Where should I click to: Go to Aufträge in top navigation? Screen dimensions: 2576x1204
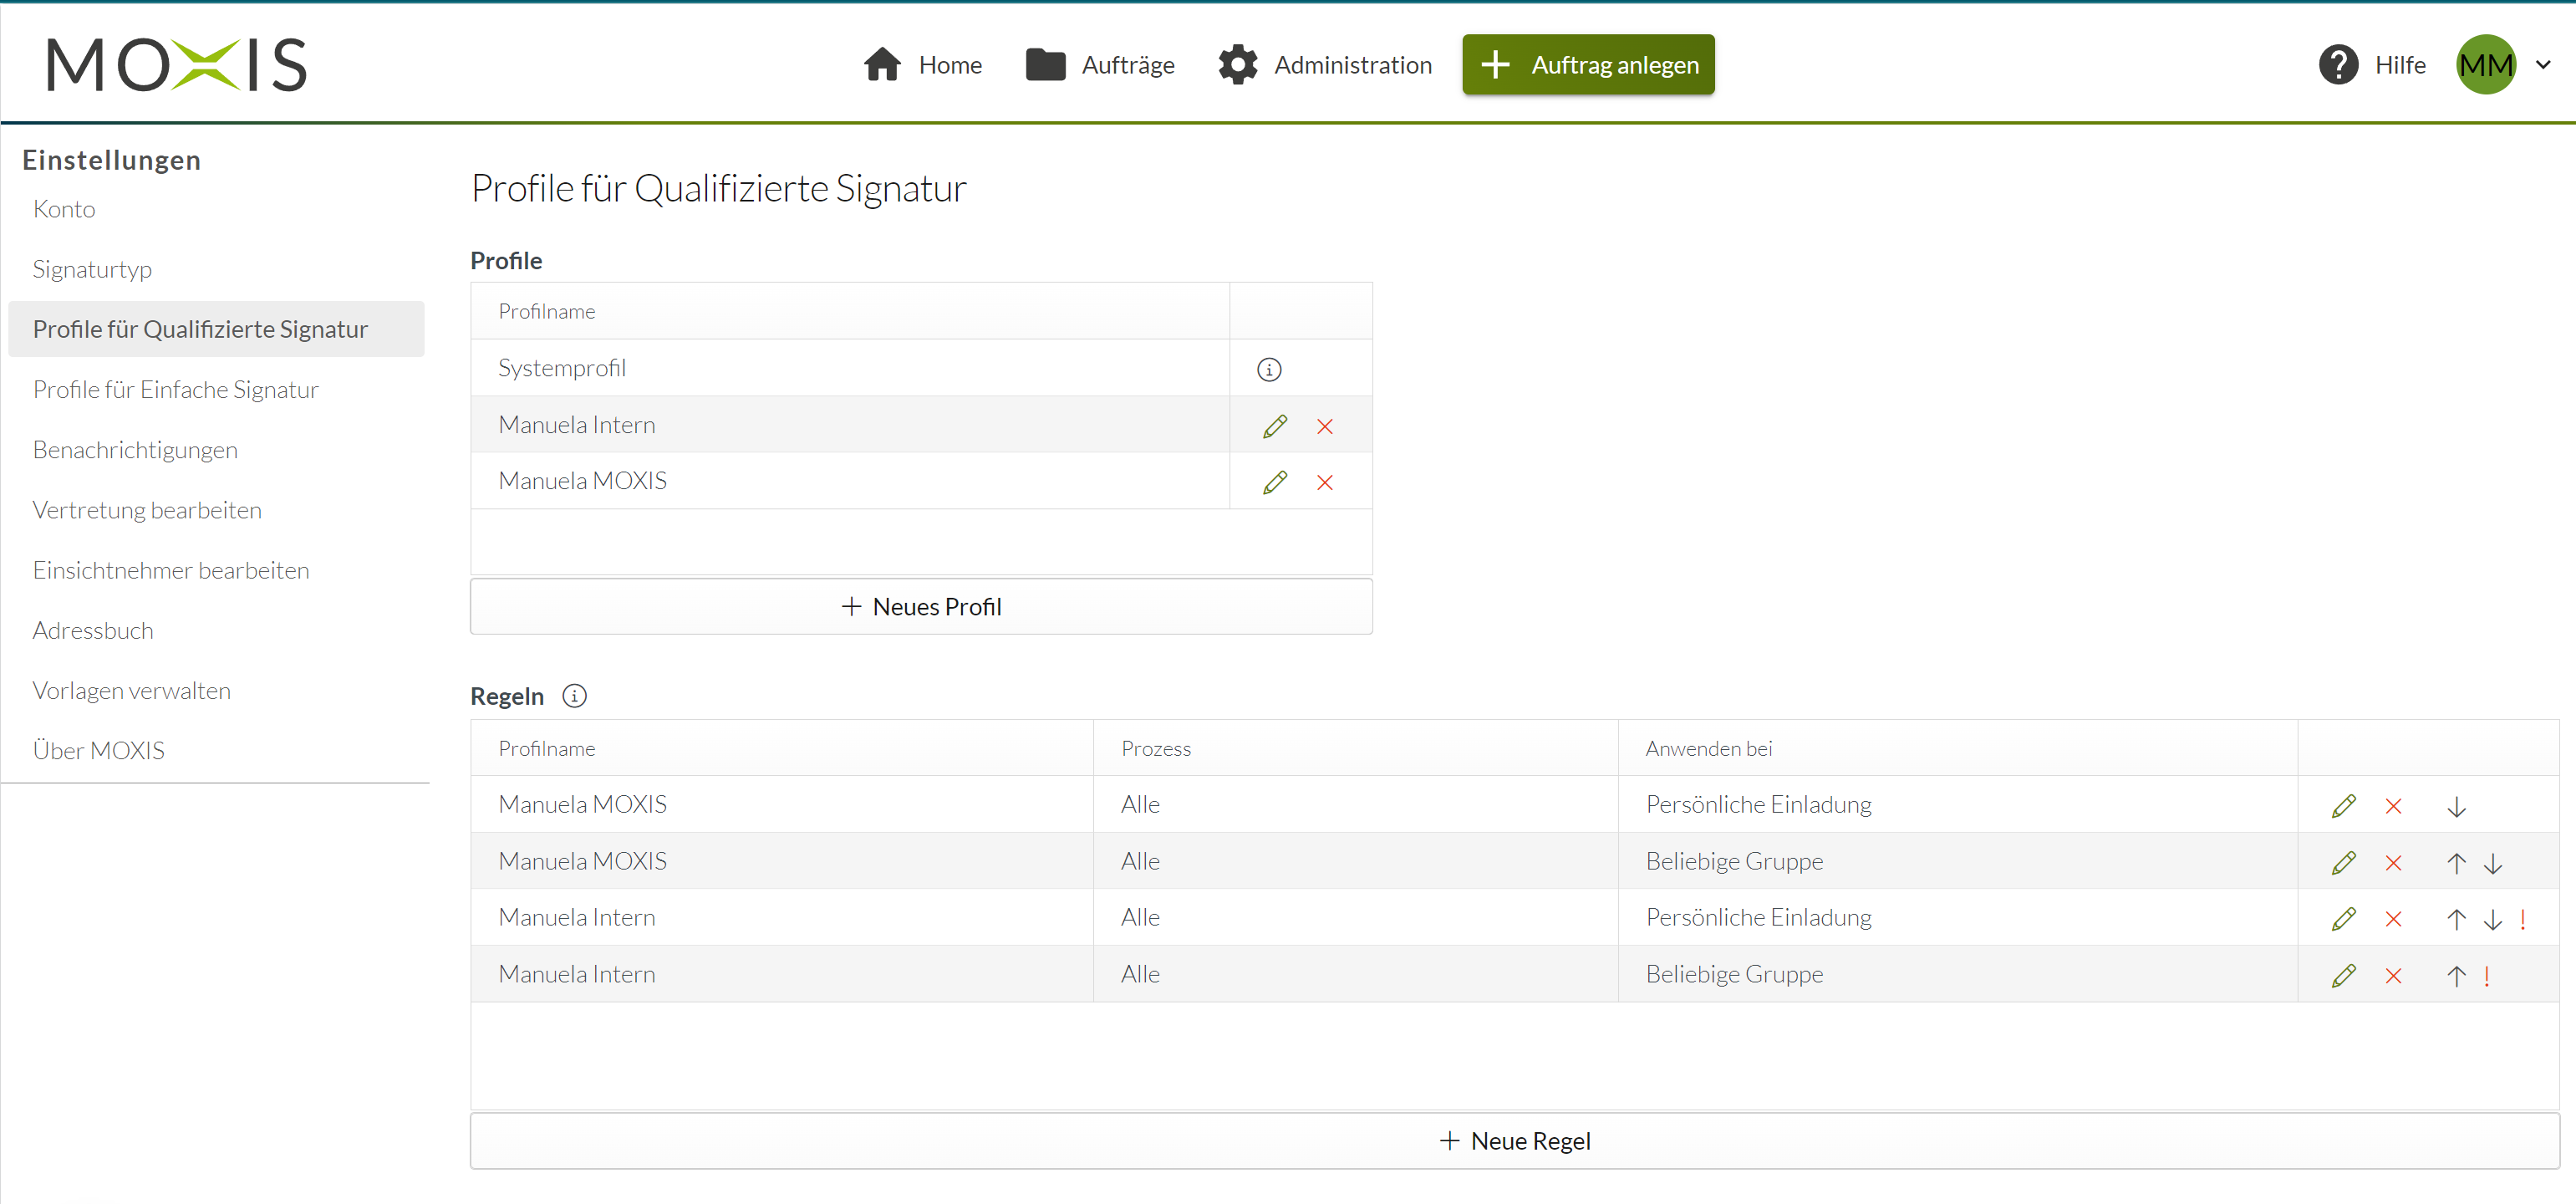pyautogui.click(x=1100, y=65)
